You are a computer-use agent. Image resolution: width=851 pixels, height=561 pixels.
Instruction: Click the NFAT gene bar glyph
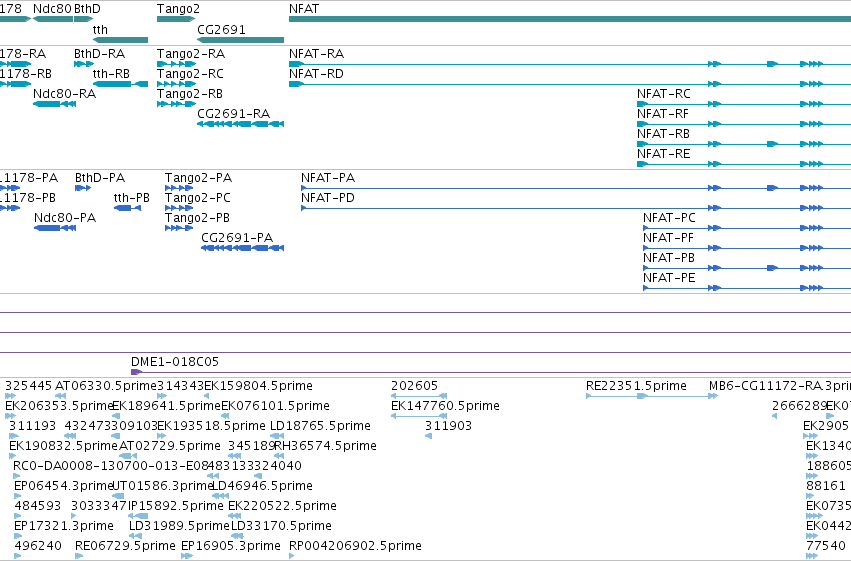click(570, 19)
